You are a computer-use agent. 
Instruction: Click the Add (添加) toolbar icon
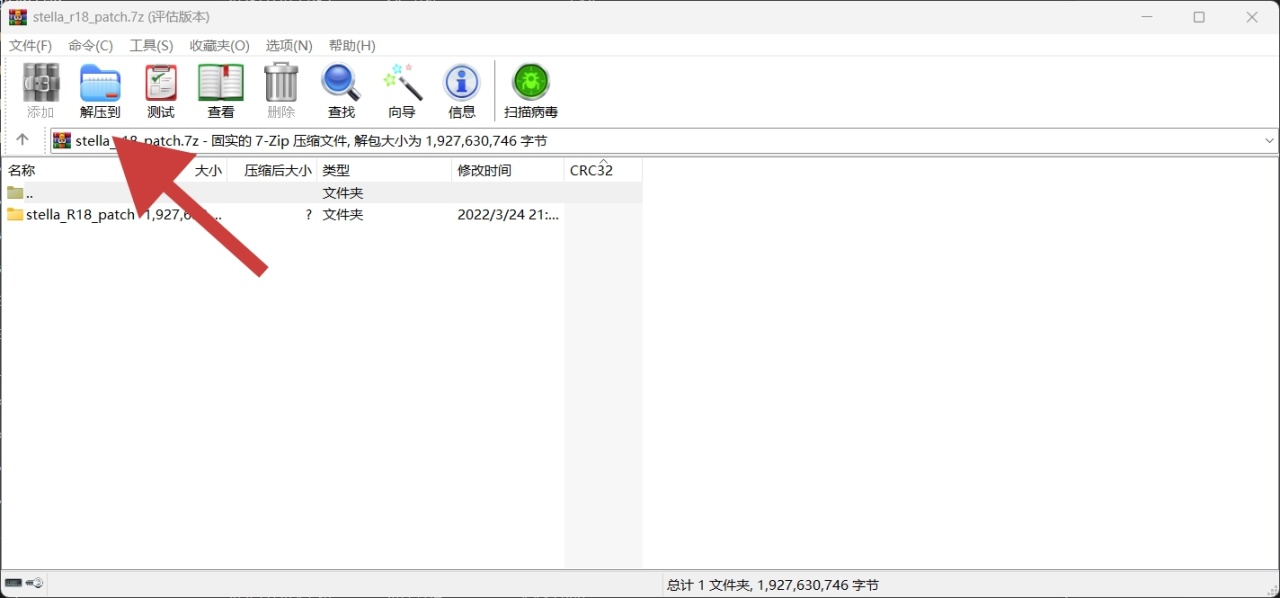pos(41,91)
